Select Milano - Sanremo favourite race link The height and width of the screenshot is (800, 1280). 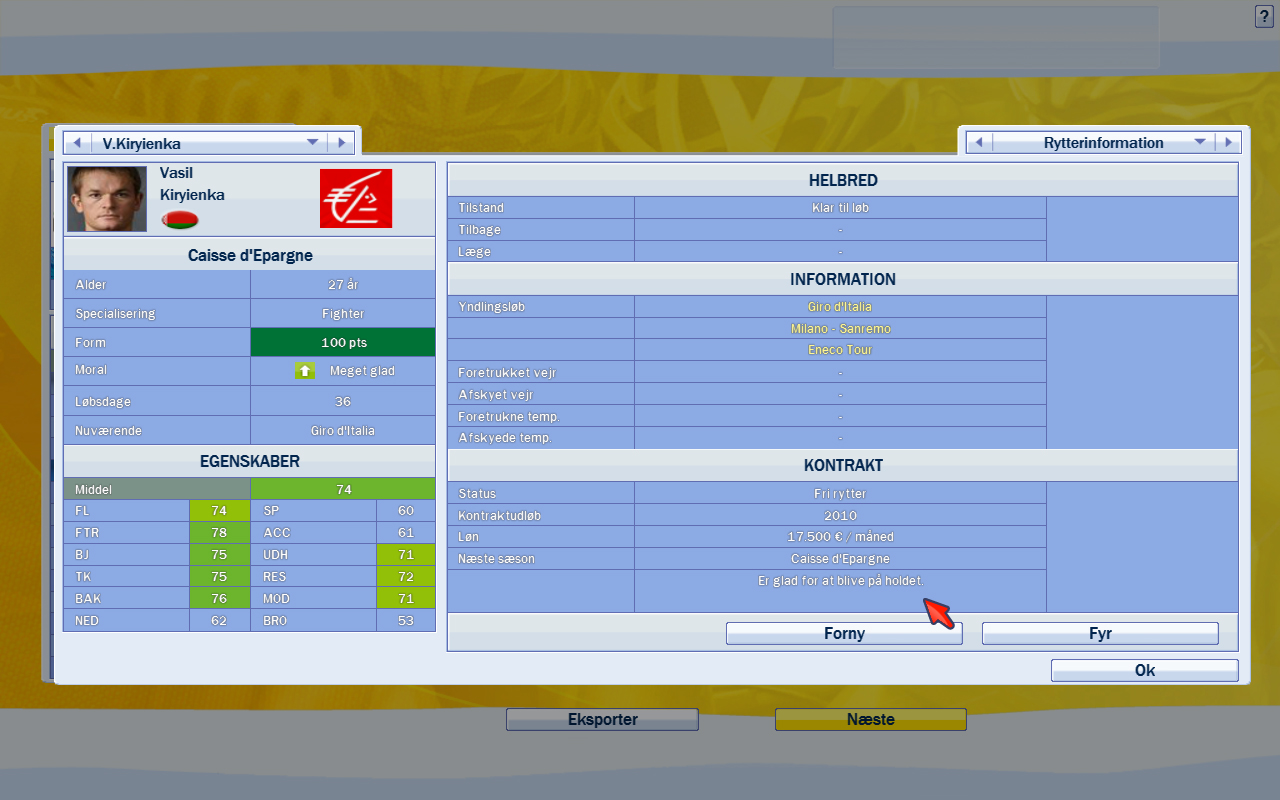839,329
